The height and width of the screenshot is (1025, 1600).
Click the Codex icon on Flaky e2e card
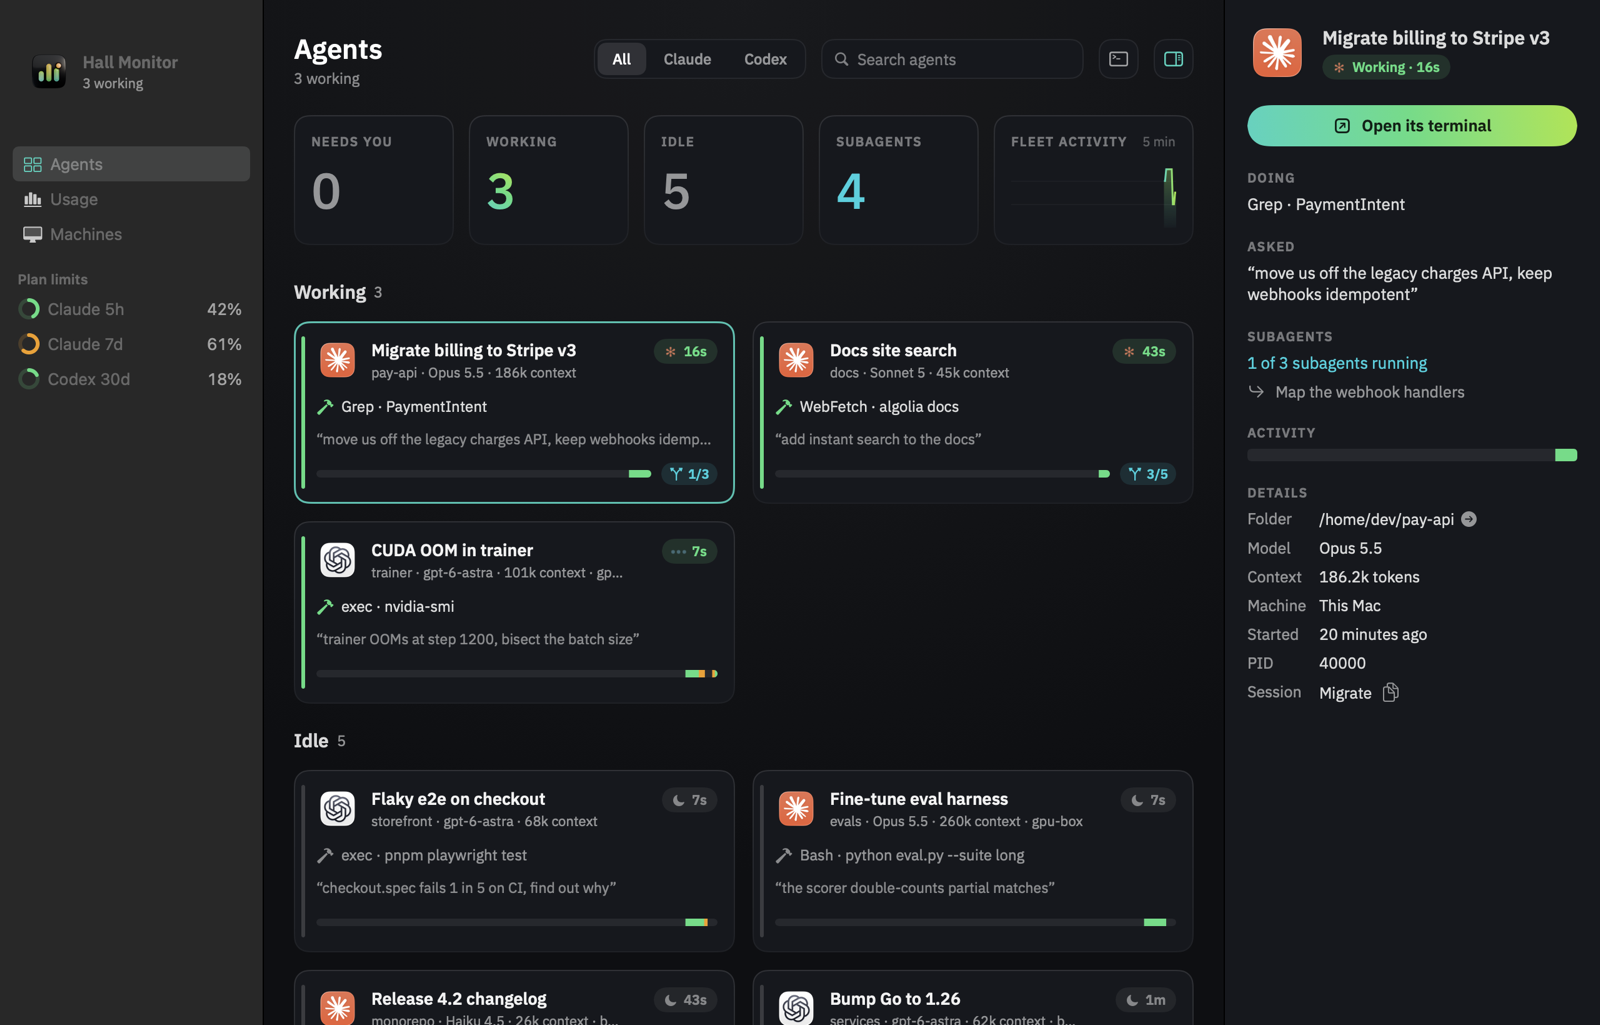pyautogui.click(x=338, y=808)
